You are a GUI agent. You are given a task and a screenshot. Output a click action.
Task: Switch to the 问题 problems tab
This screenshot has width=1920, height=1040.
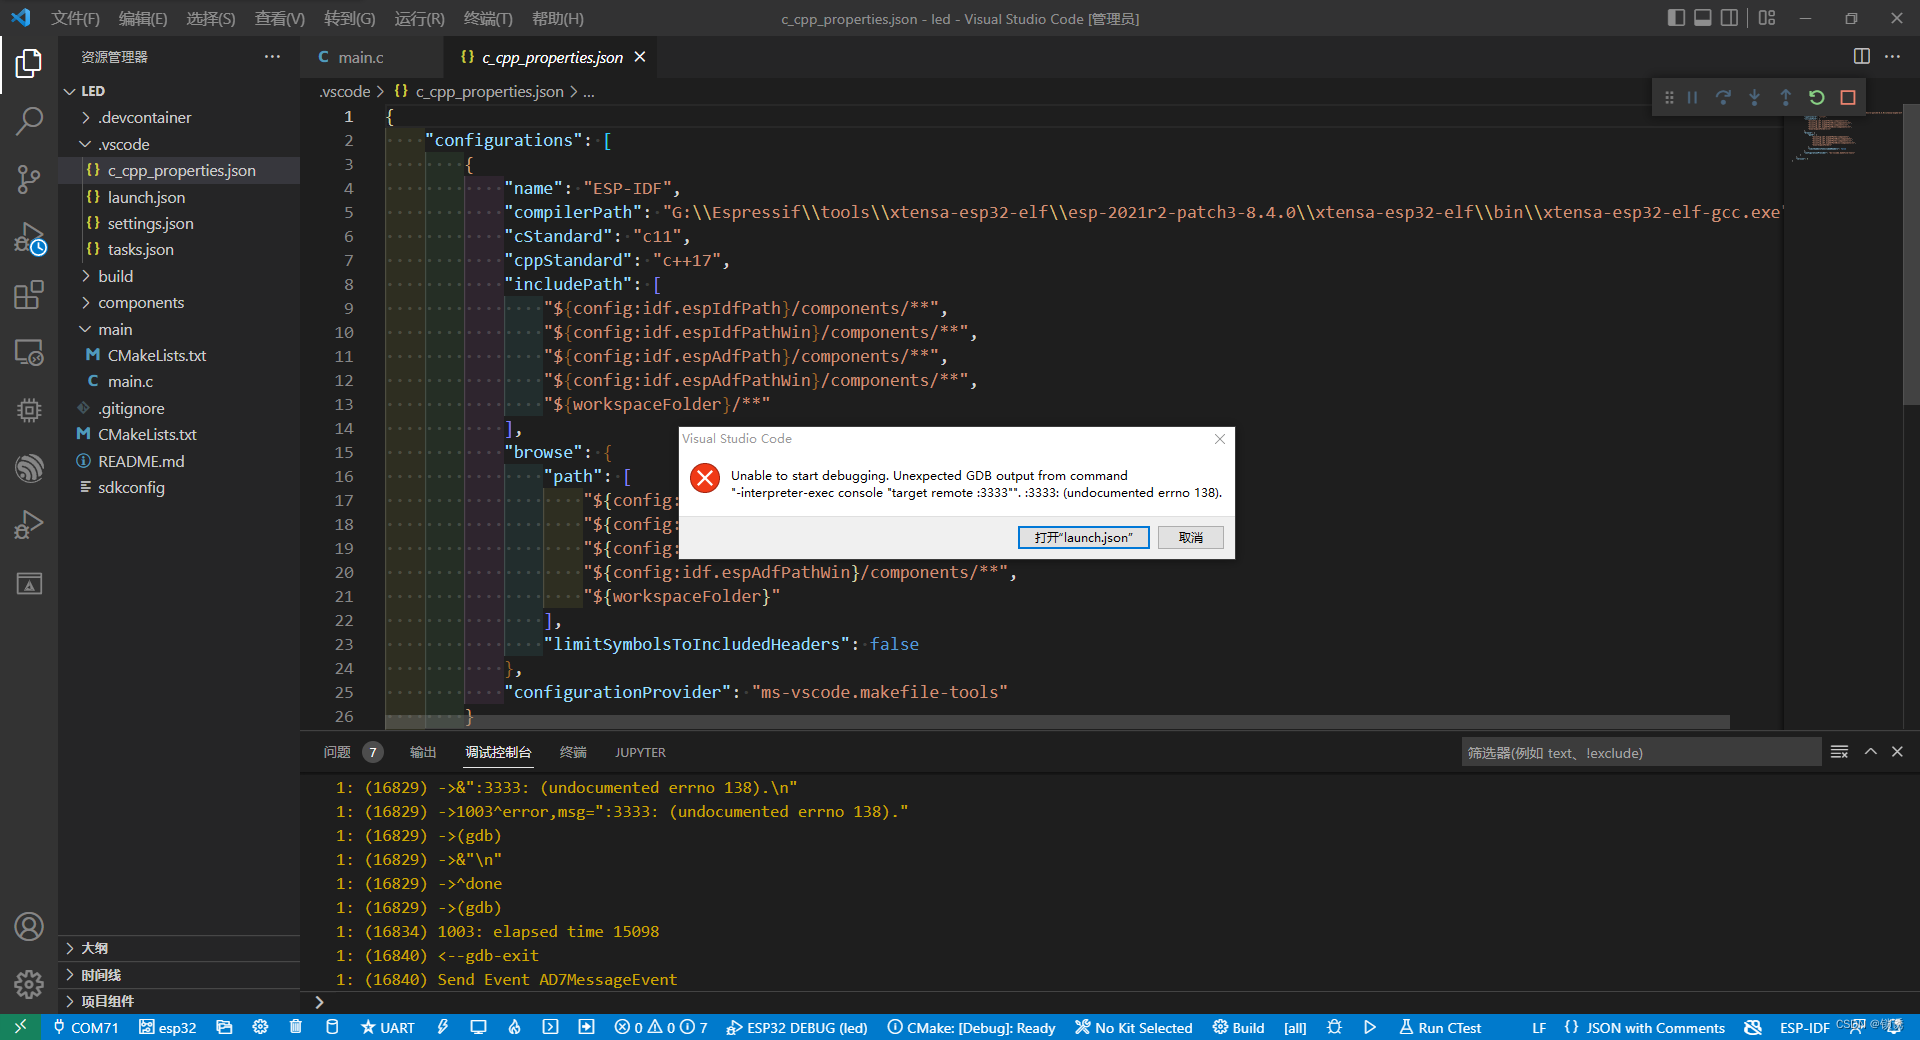tap(351, 752)
